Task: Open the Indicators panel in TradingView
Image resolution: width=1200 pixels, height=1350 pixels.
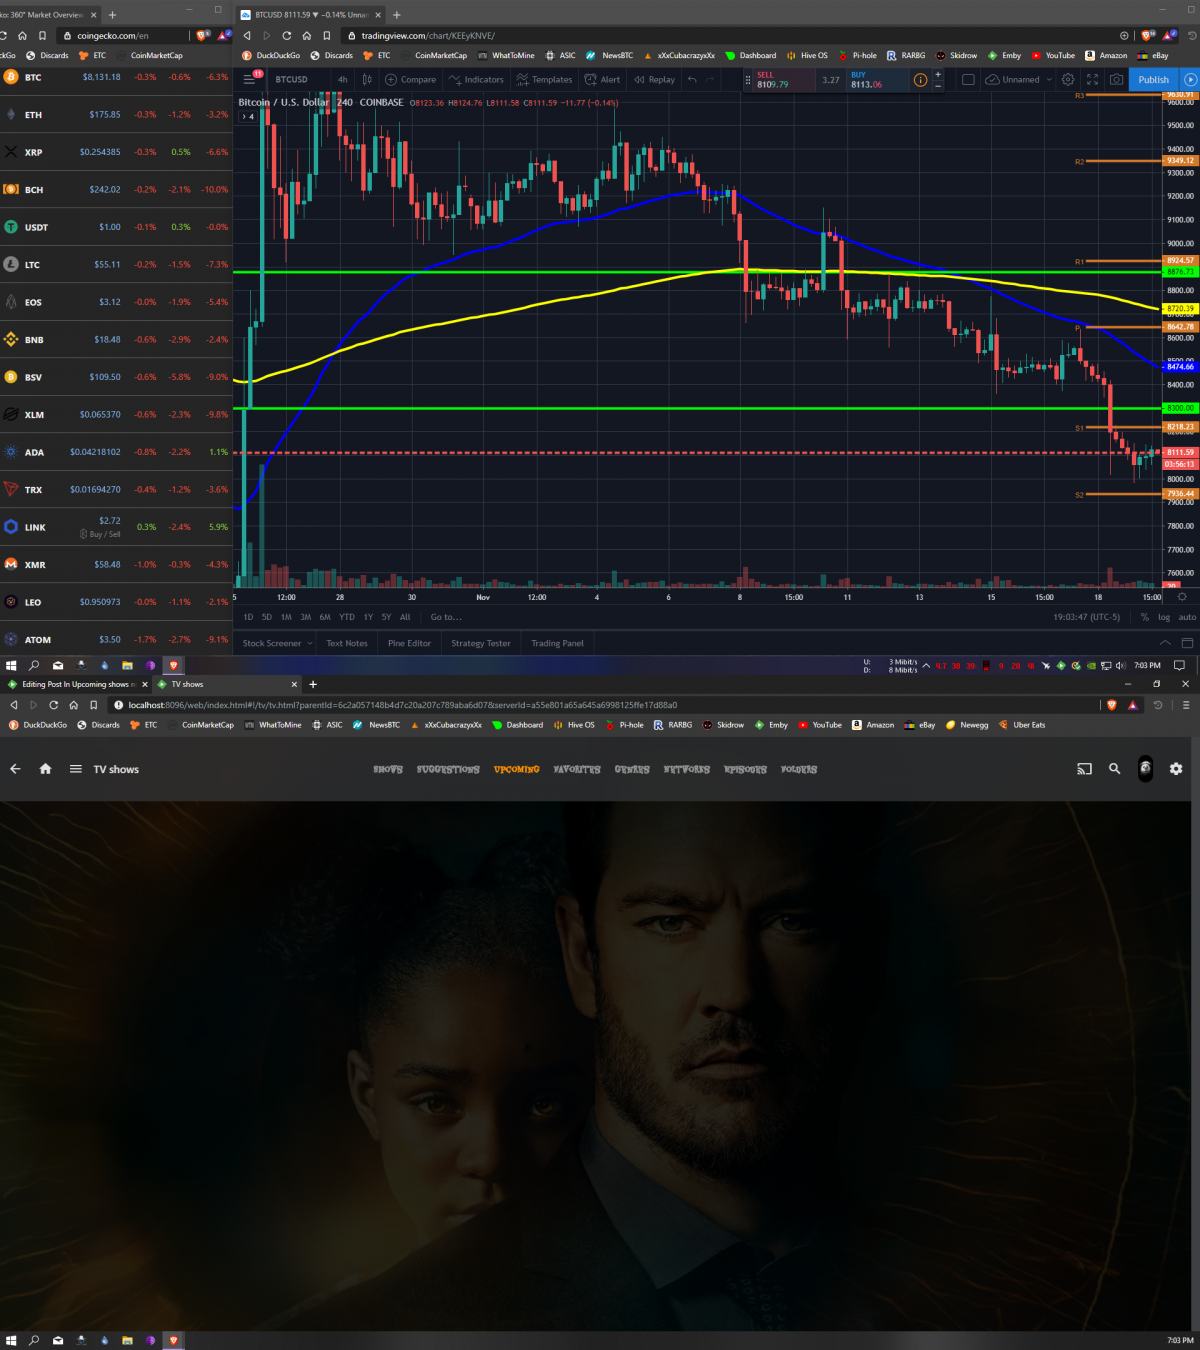Action: click(x=476, y=79)
